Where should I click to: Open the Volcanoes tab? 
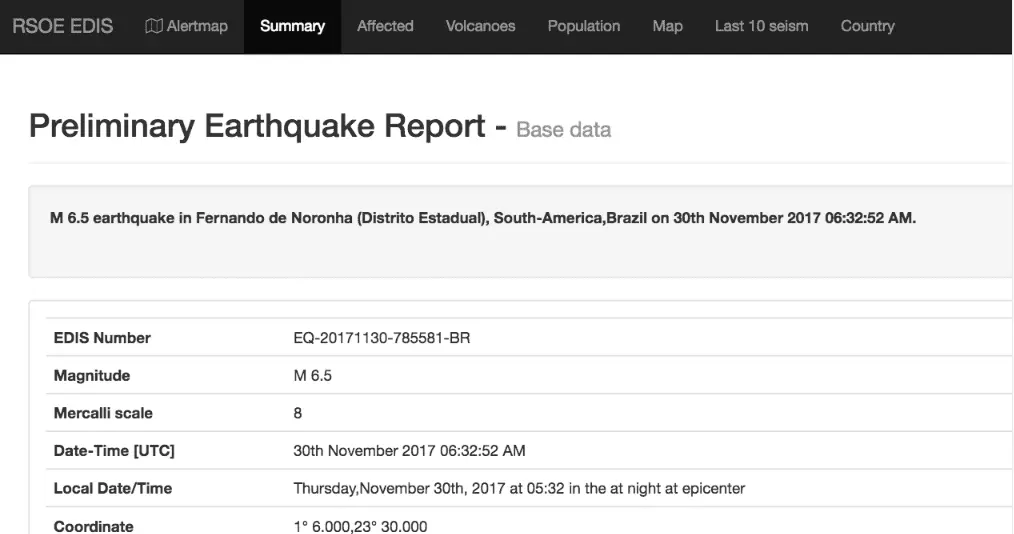[x=480, y=26]
